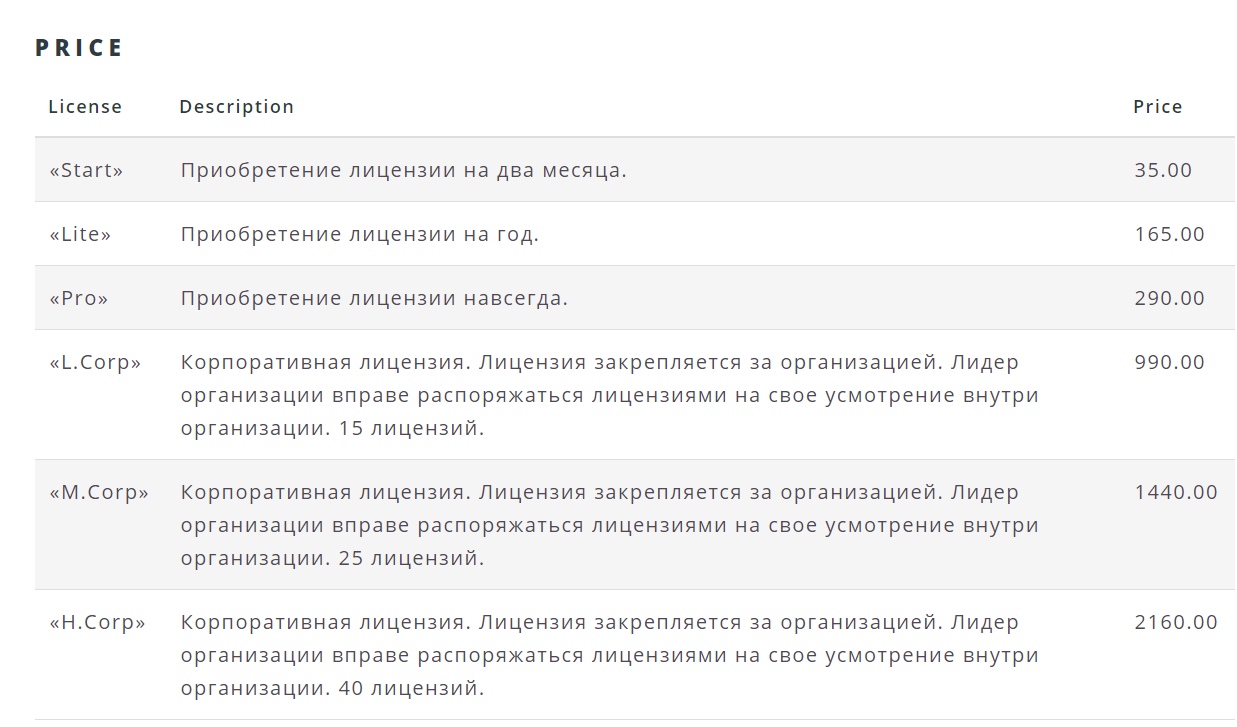
Task: Select the «H.Corp» license name
Action: [x=97, y=623]
